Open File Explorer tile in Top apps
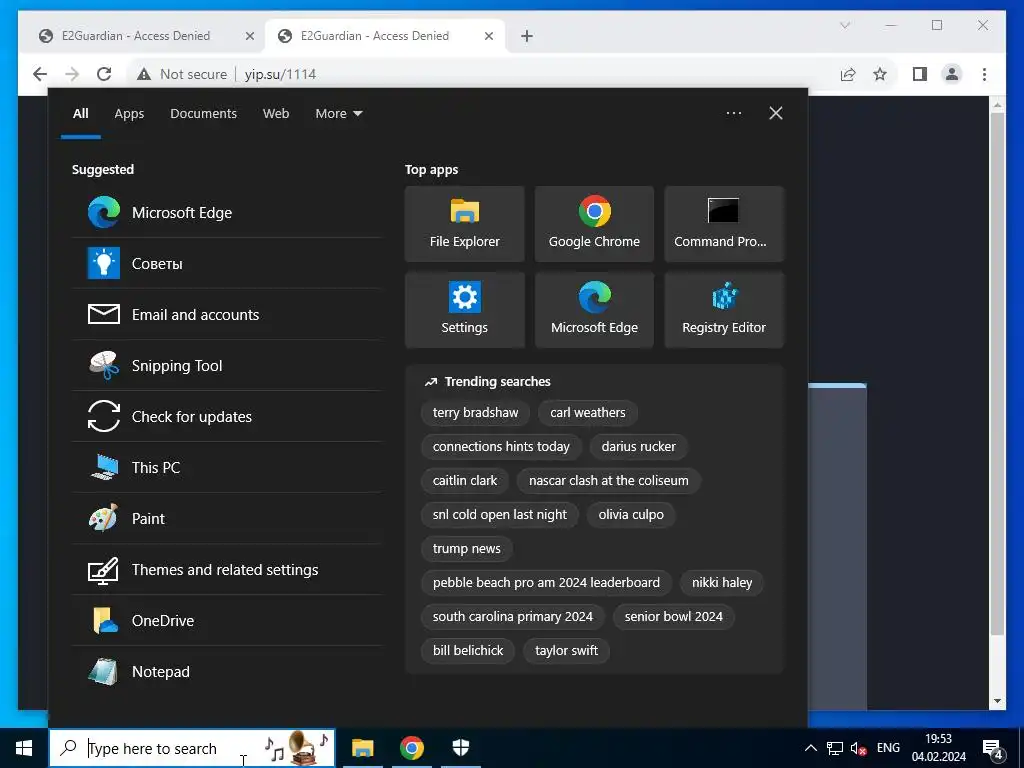 tap(464, 224)
